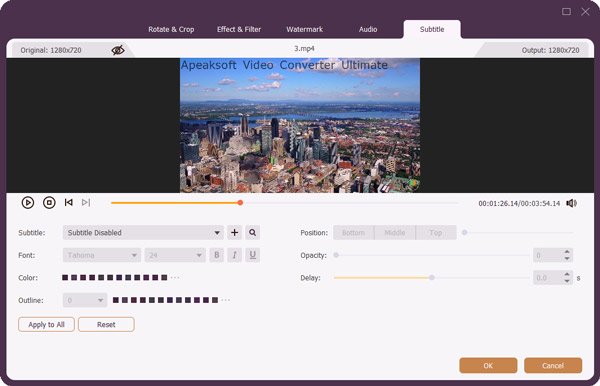Toggle original preview eye icon
Image resolution: width=600 pixels, height=386 pixels.
coord(118,50)
